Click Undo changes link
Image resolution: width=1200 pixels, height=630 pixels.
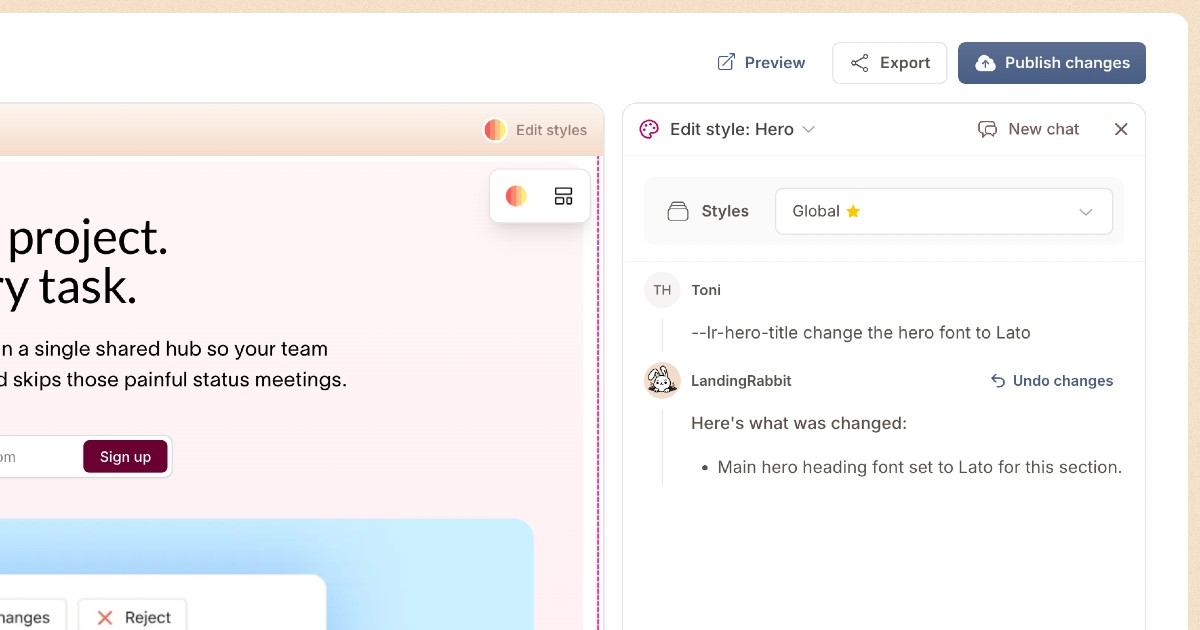1061,381
